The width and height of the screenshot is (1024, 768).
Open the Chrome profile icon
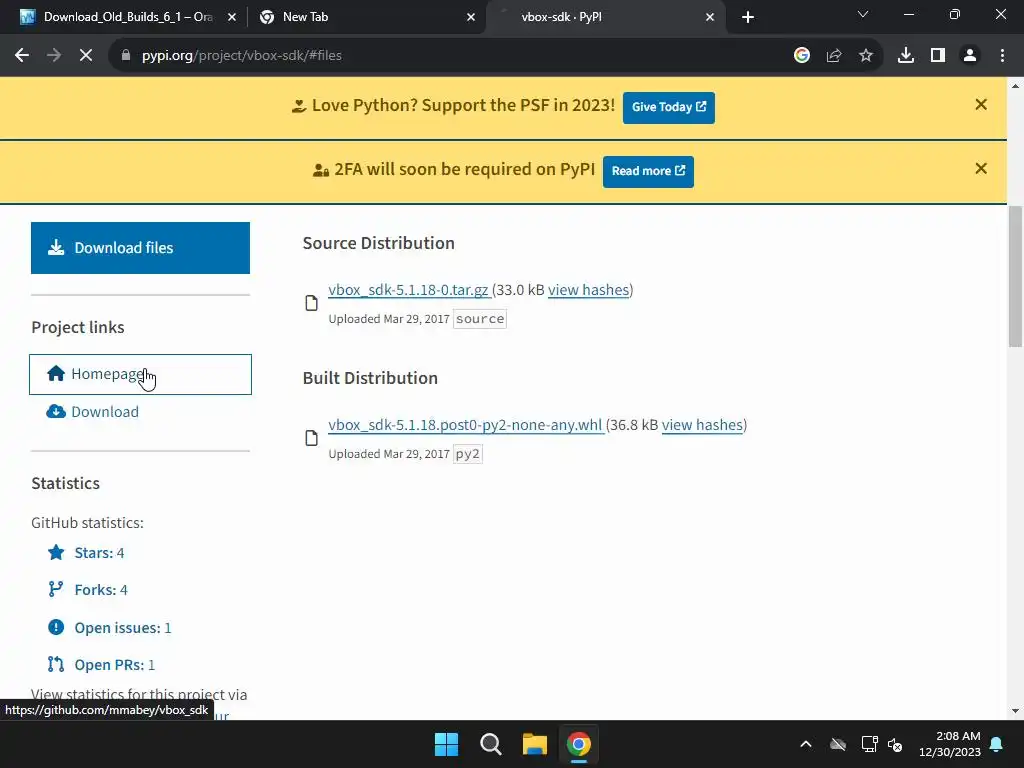970,56
